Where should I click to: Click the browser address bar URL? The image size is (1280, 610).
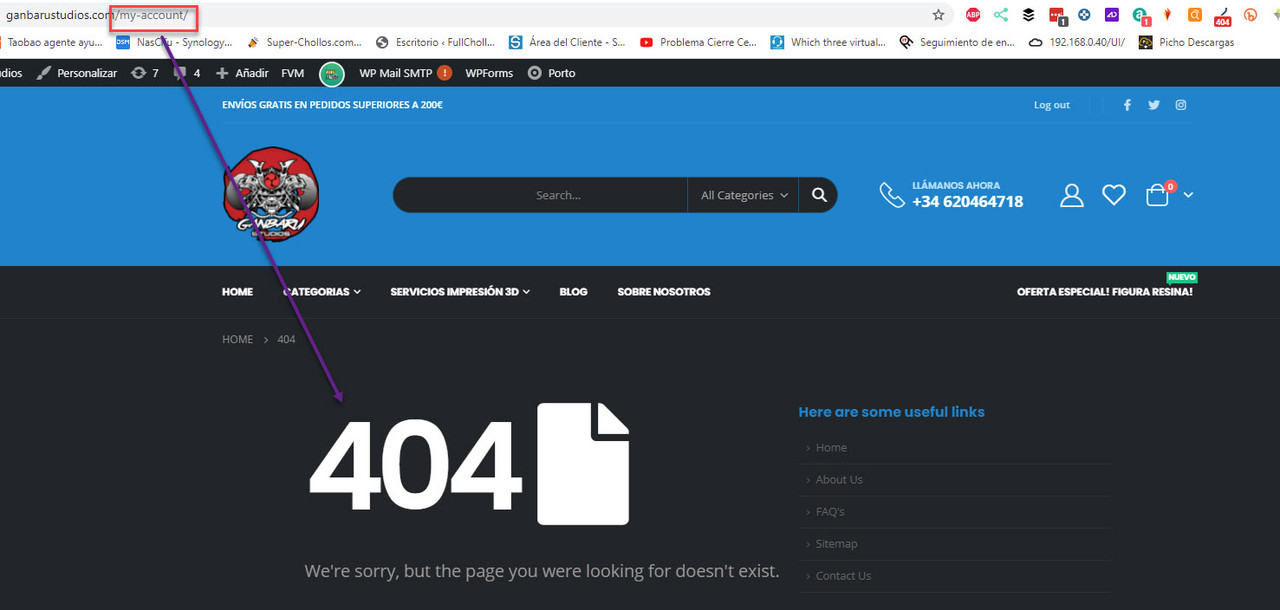click(x=96, y=15)
